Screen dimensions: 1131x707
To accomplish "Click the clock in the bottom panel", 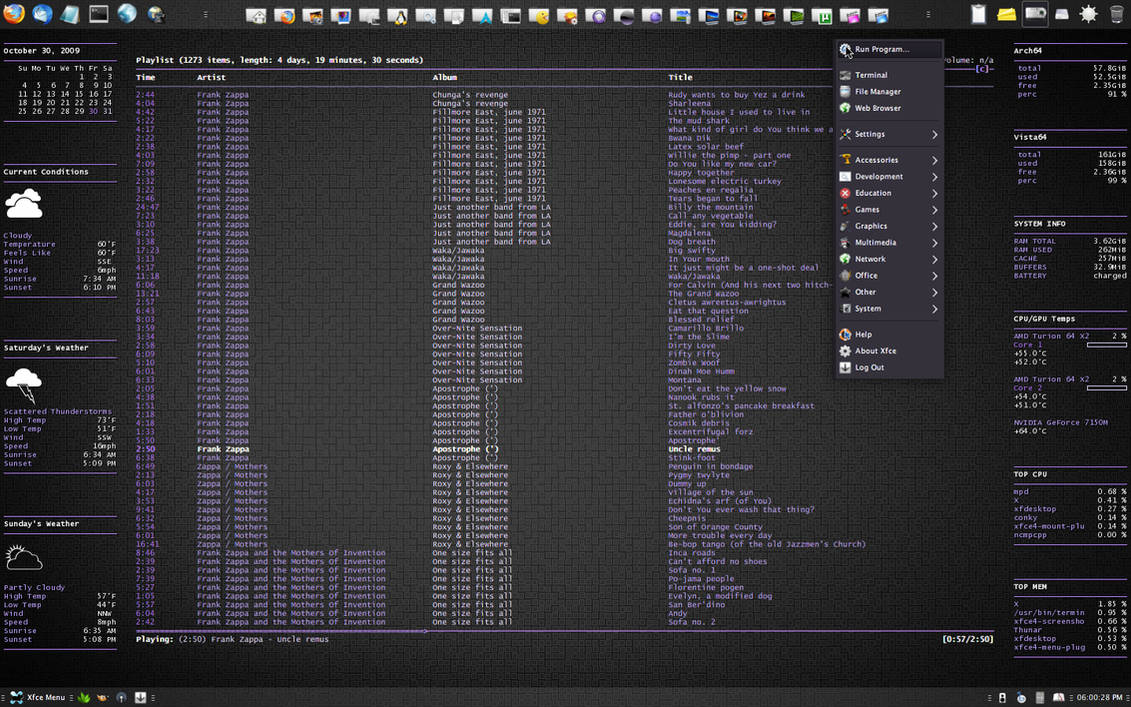I will point(1099,697).
